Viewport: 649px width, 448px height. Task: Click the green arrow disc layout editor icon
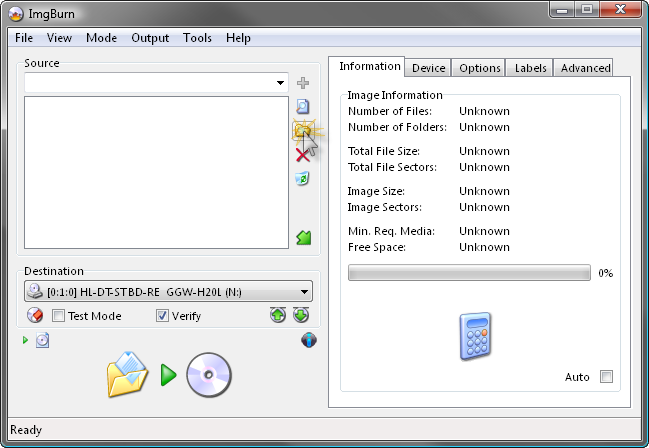tap(303, 238)
